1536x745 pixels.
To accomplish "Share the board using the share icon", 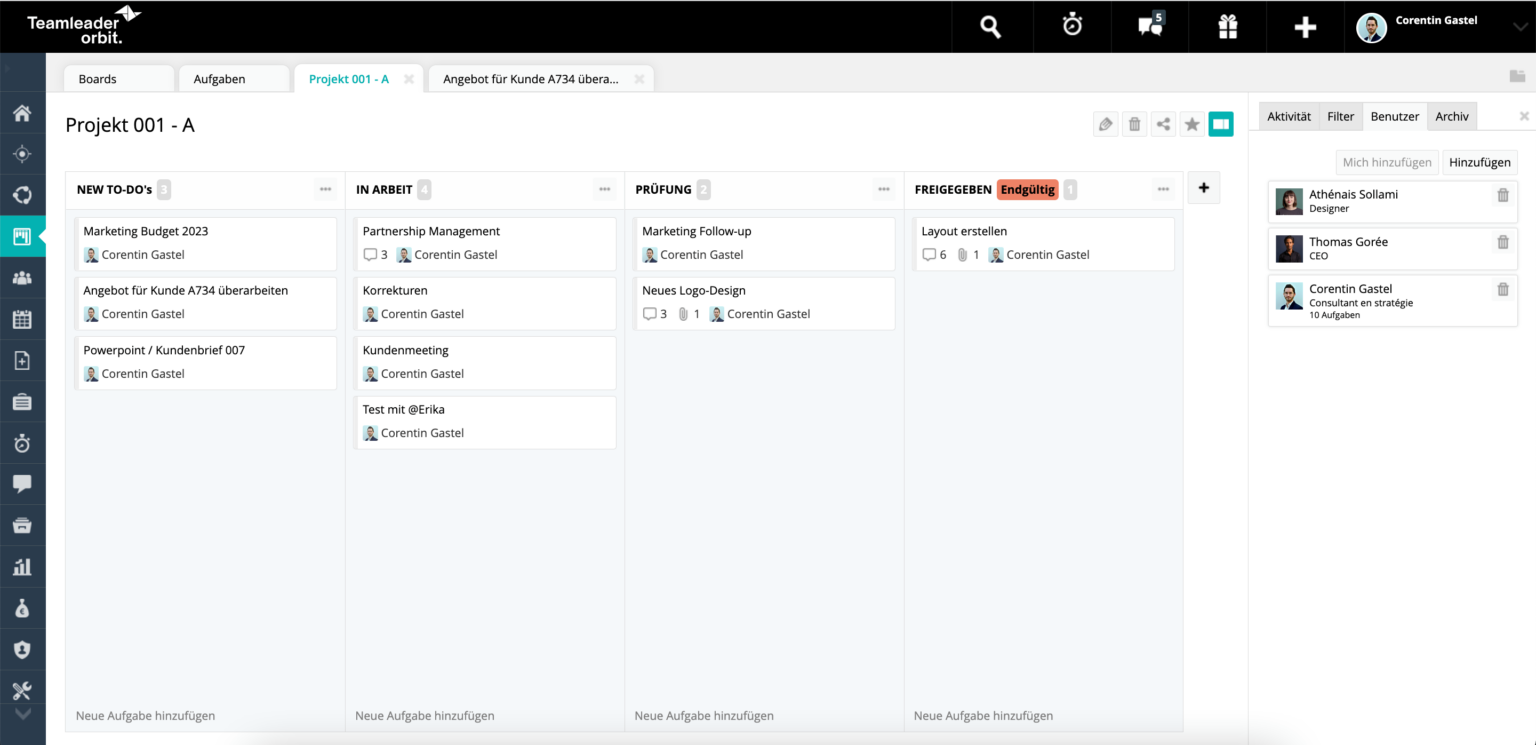I will pos(1163,124).
